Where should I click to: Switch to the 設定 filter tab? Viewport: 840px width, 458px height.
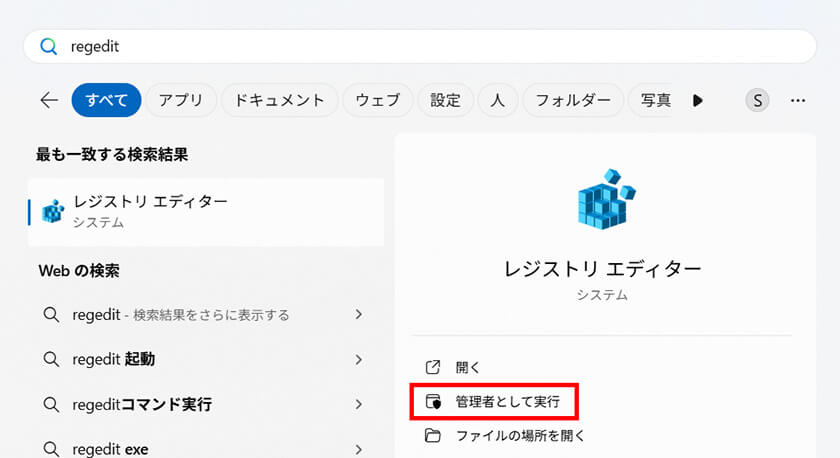tap(445, 100)
